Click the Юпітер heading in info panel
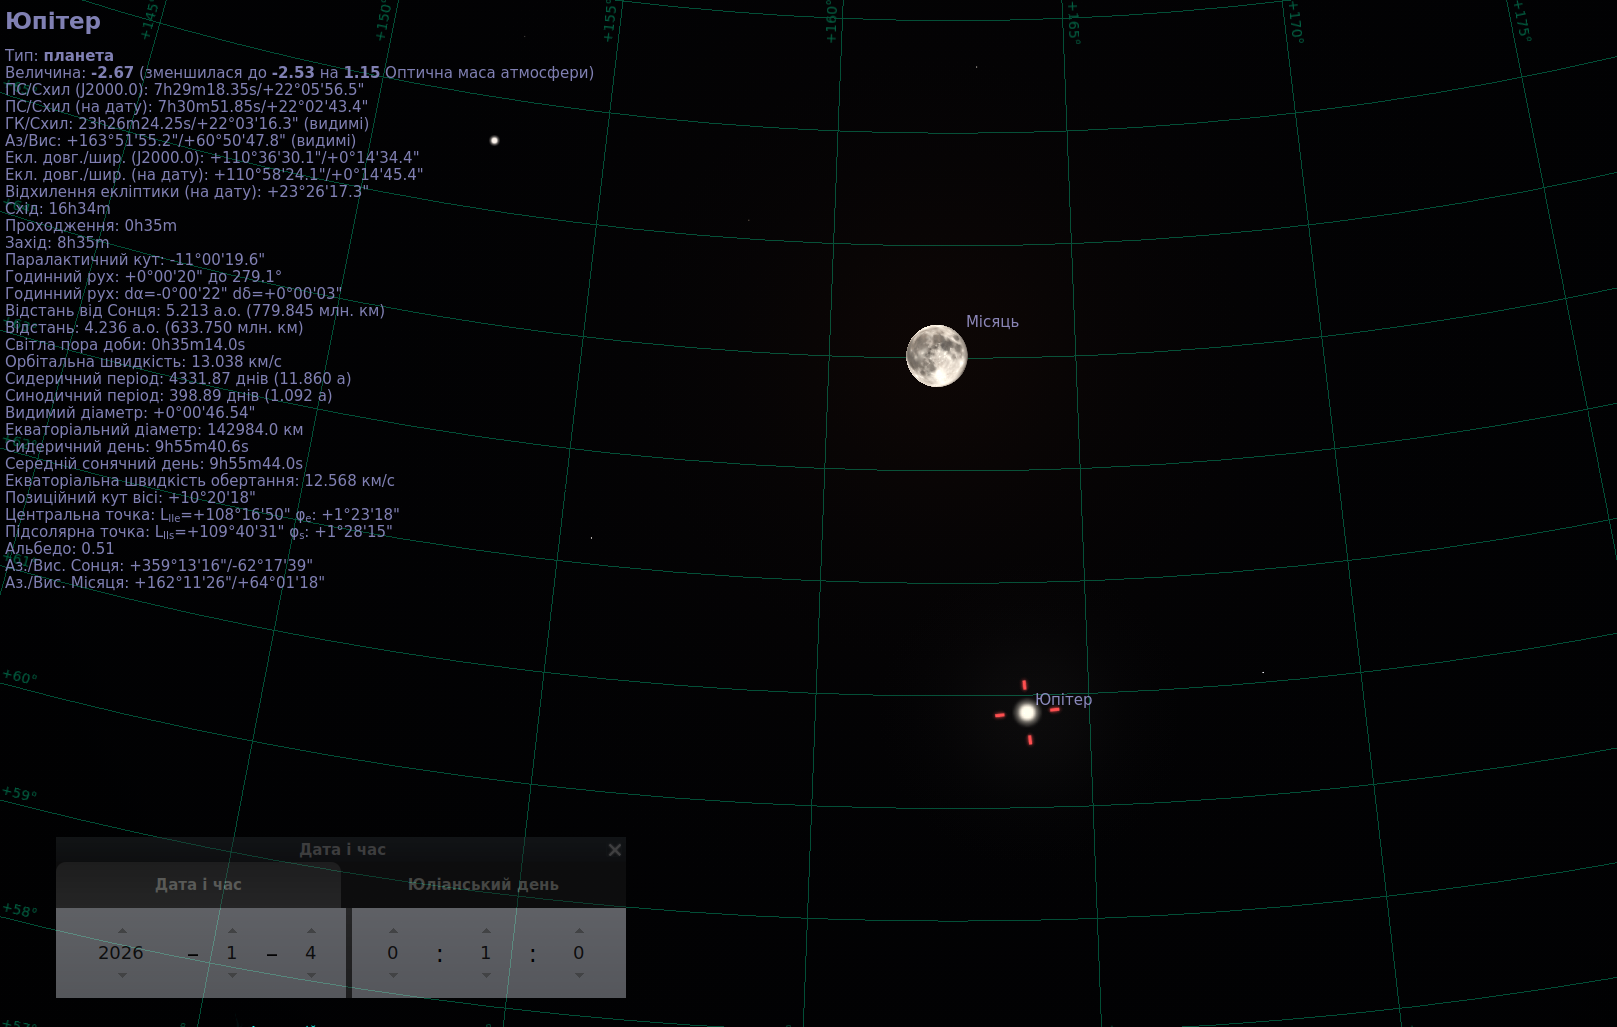The width and height of the screenshot is (1617, 1027). click(x=53, y=21)
